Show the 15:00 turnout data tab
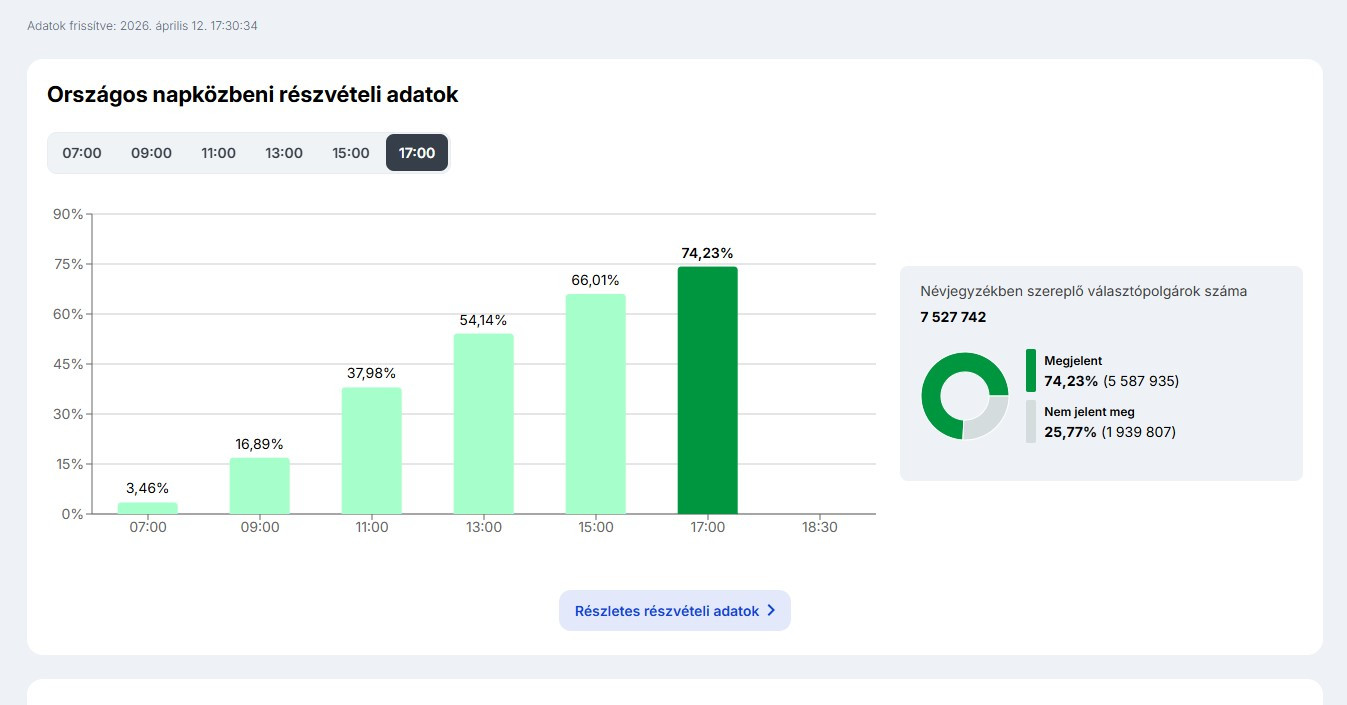 click(351, 153)
